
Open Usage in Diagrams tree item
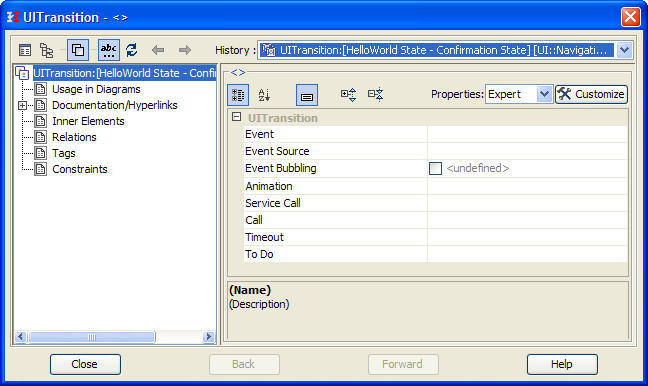click(96, 89)
